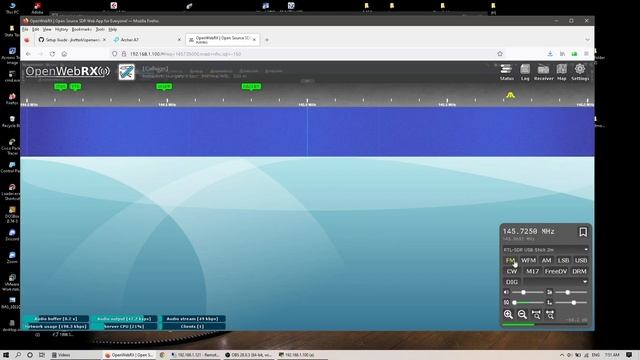This screenshot has width=640, height=360.
Task: Open the Firefox Help menu
Action: (x=113, y=29)
